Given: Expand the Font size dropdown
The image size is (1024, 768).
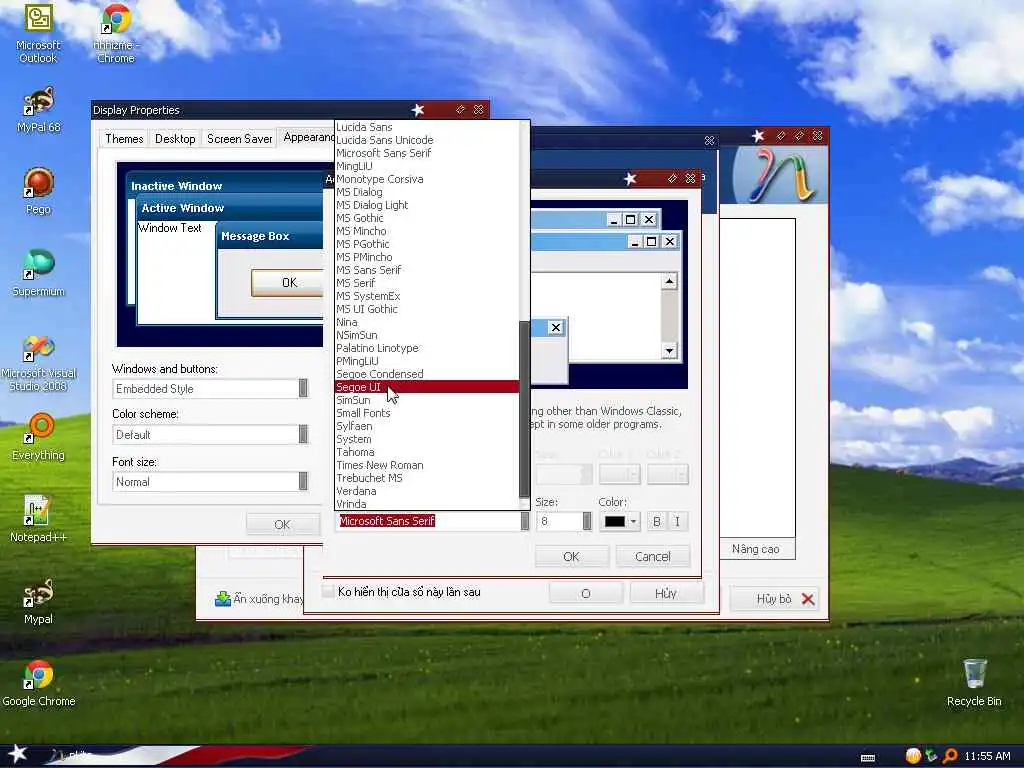Looking at the screenshot, I should [x=303, y=481].
